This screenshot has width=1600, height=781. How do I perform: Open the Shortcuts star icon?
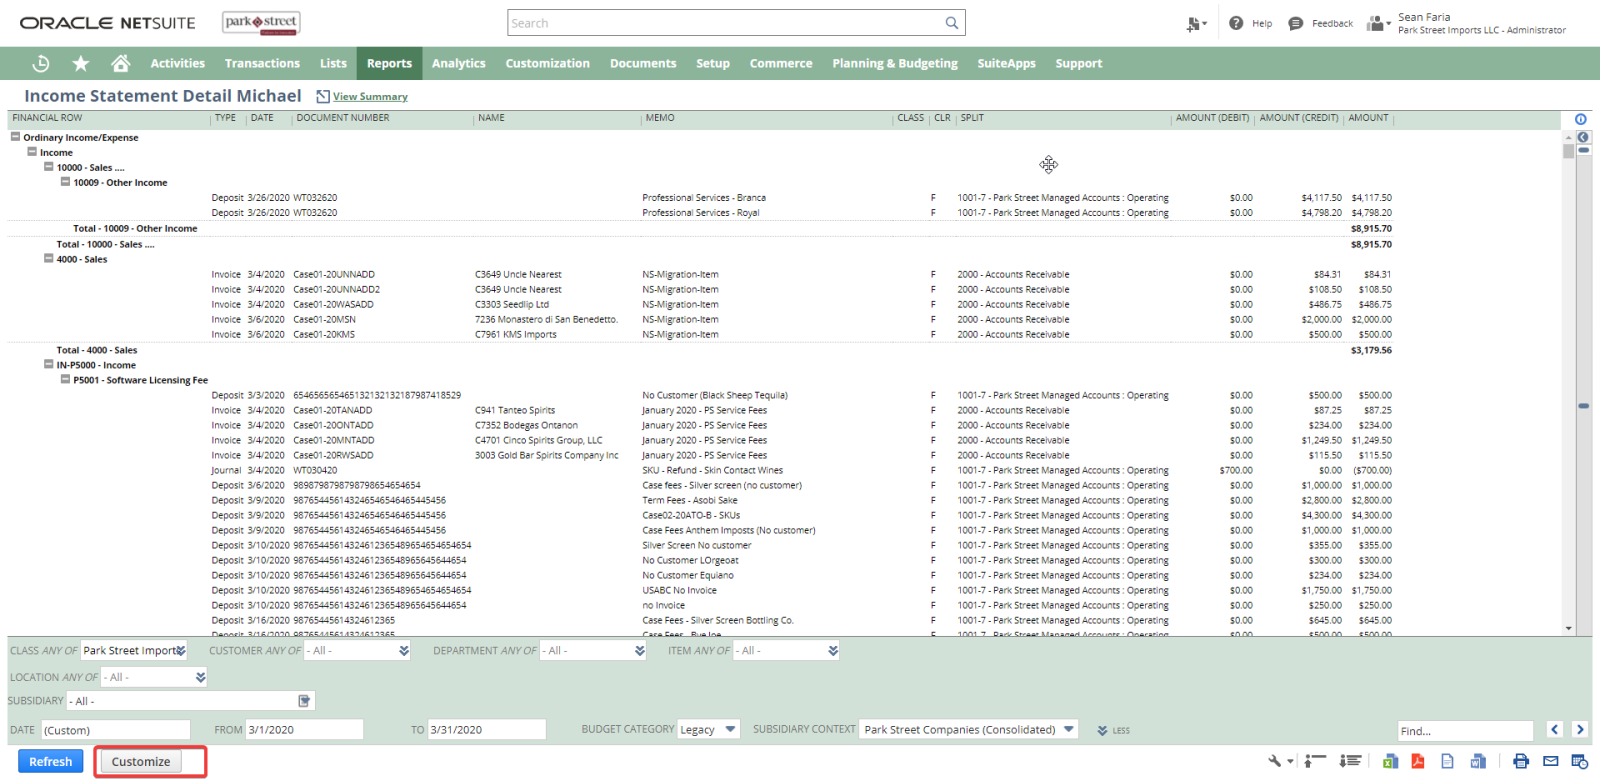click(x=81, y=64)
